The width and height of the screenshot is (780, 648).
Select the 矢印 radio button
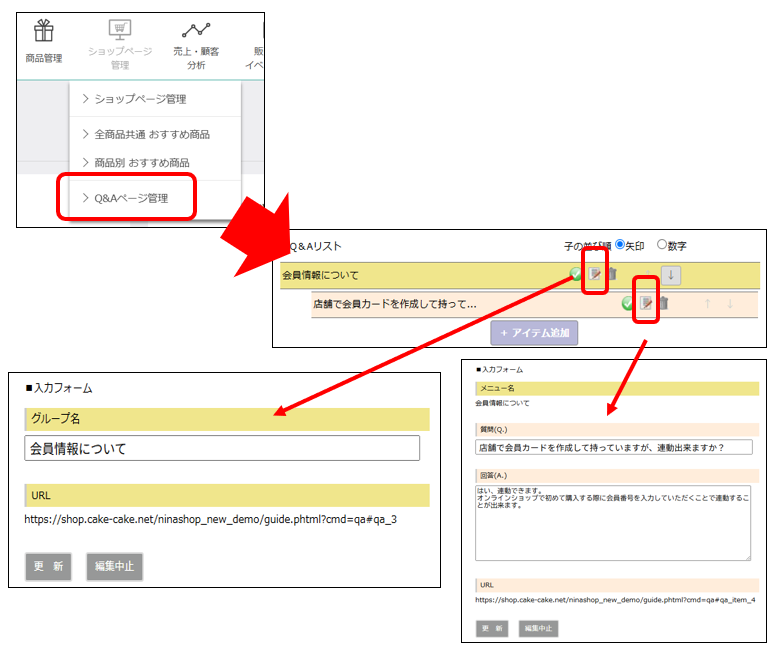(x=620, y=245)
